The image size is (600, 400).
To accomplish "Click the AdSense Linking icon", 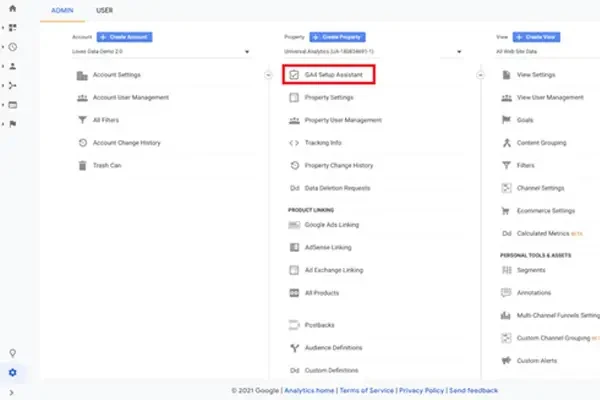I will pyautogui.click(x=294, y=247).
